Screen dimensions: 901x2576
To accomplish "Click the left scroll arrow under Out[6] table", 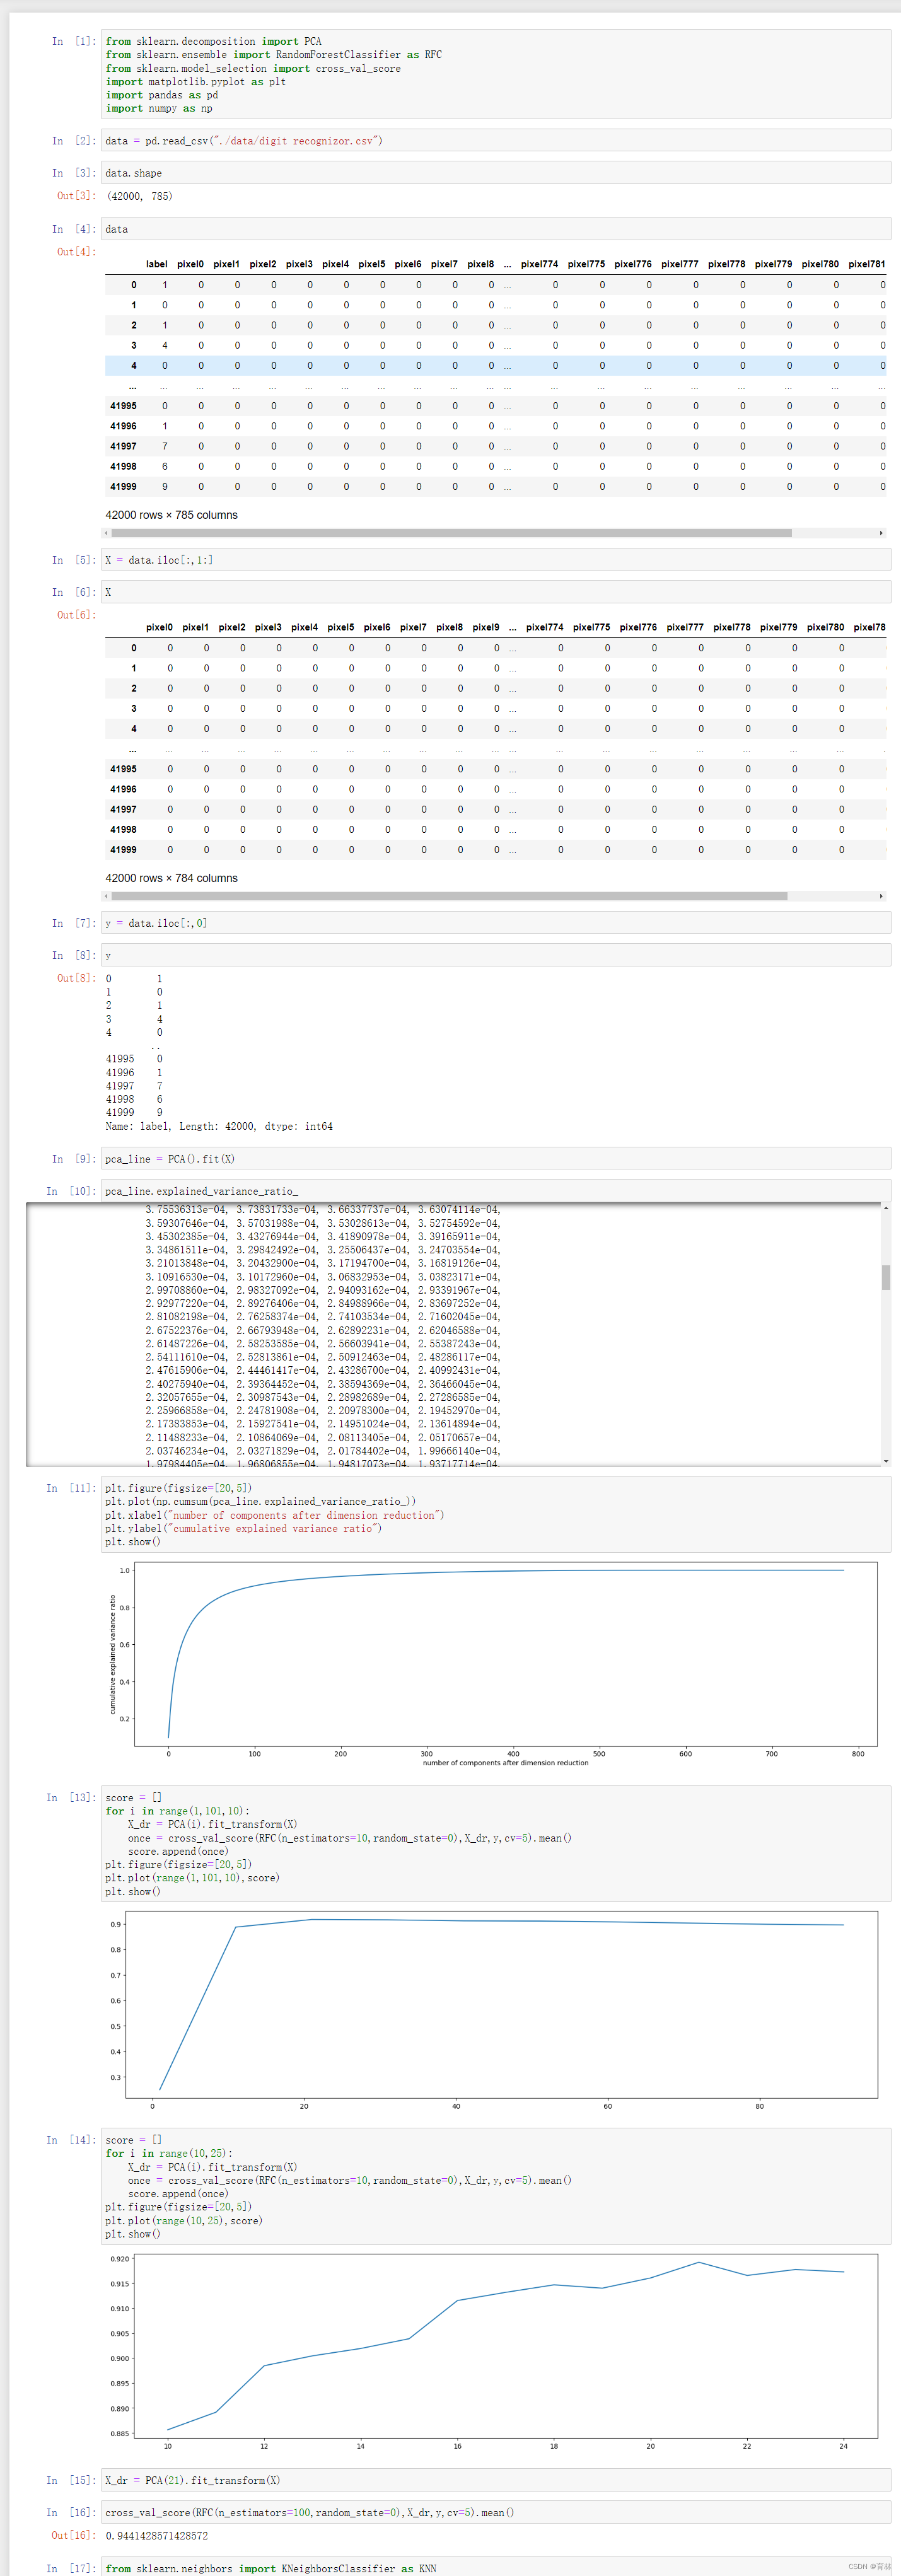I will coord(107,896).
